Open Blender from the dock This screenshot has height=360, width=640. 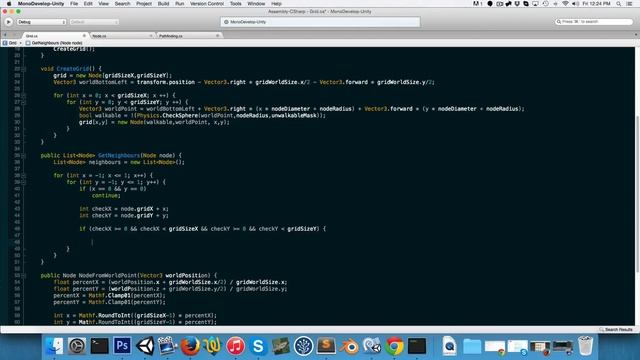click(349, 346)
